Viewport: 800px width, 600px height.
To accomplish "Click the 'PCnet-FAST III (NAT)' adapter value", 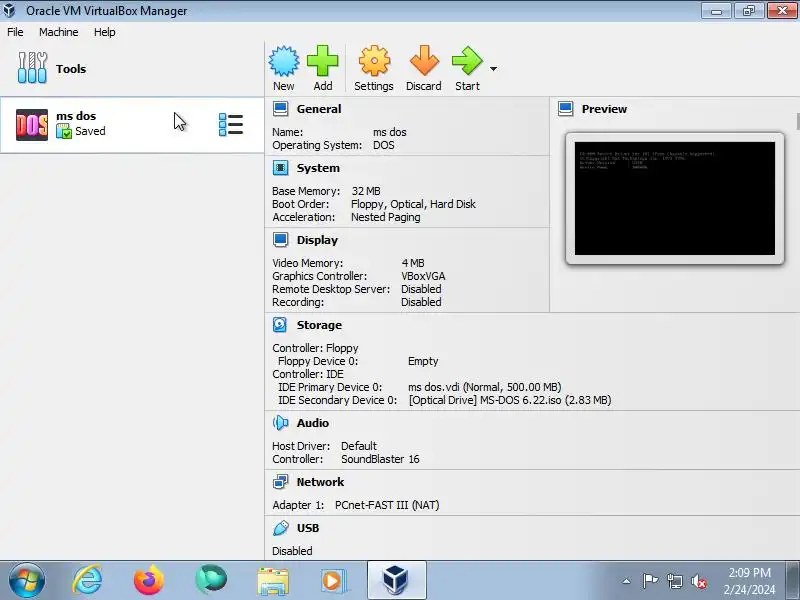I will click(387, 505).
